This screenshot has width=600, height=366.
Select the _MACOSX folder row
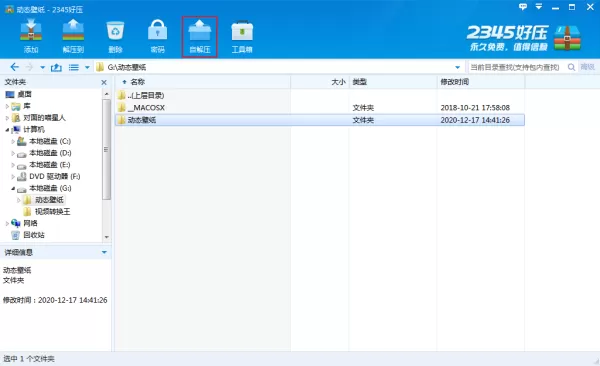click(320, 108)
